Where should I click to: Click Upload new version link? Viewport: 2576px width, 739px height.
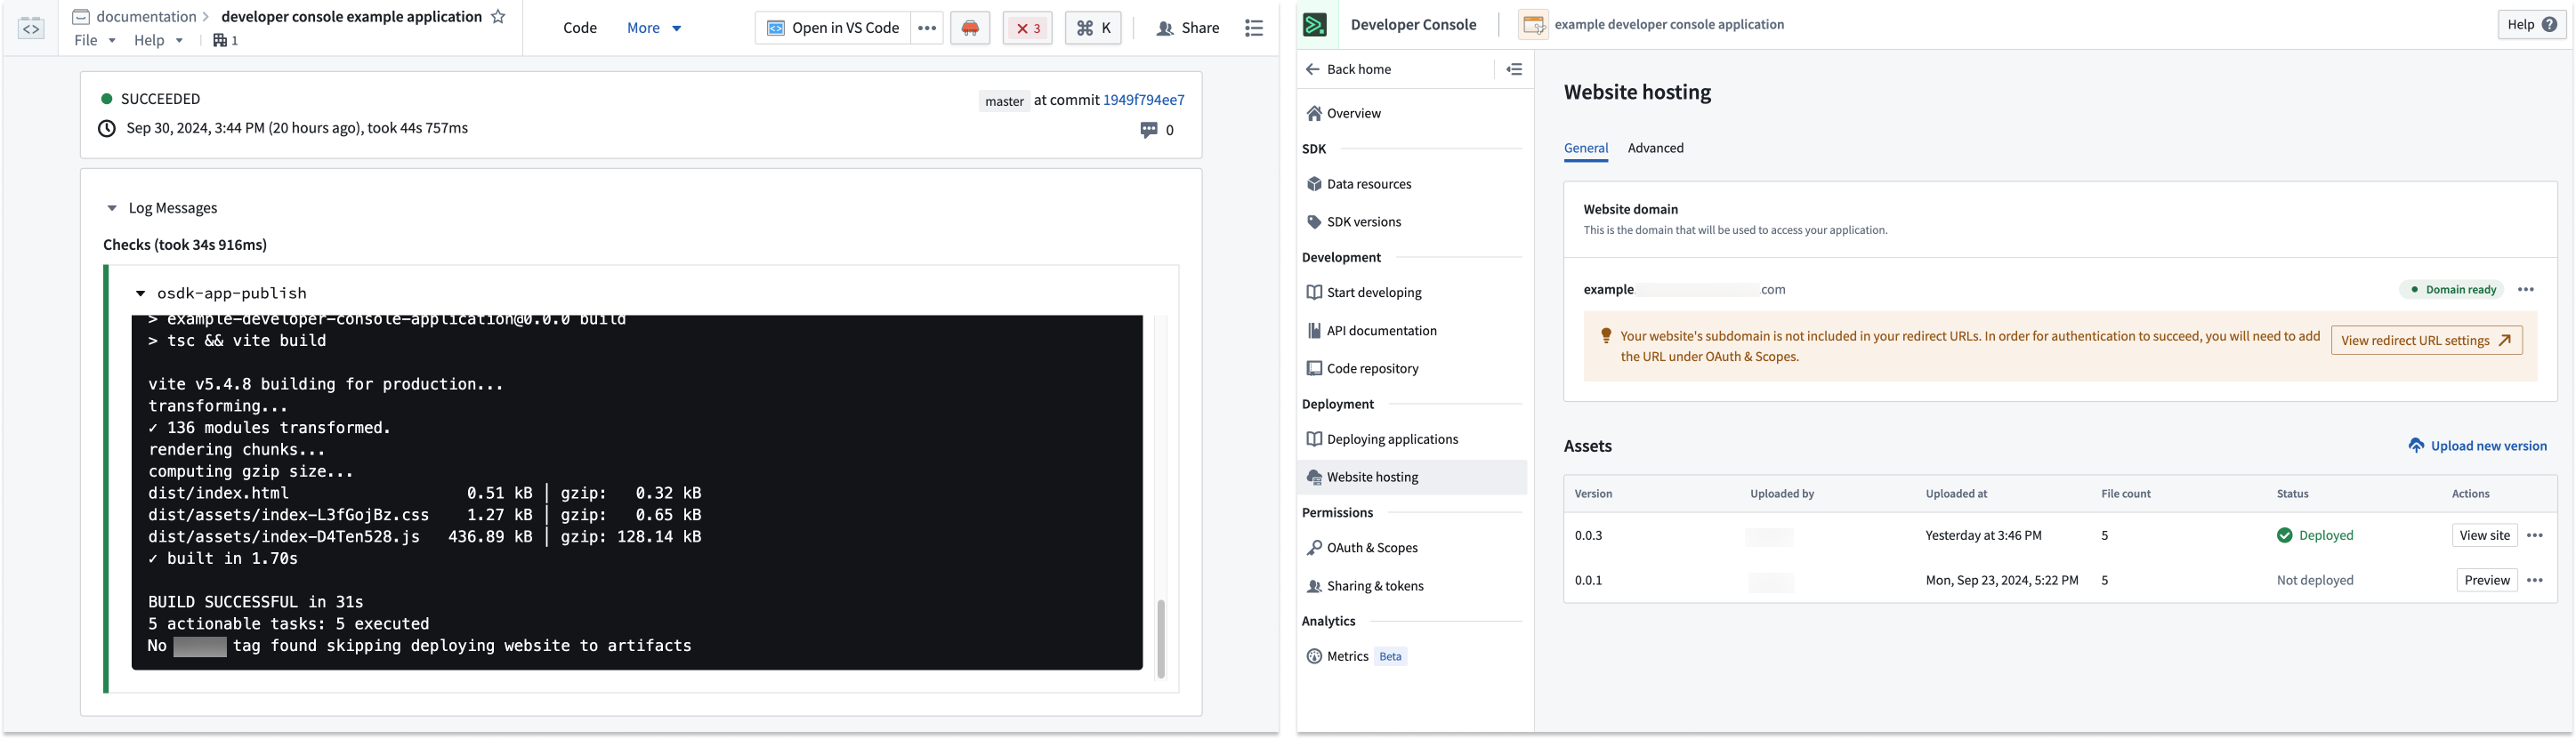pos(2477,446)
